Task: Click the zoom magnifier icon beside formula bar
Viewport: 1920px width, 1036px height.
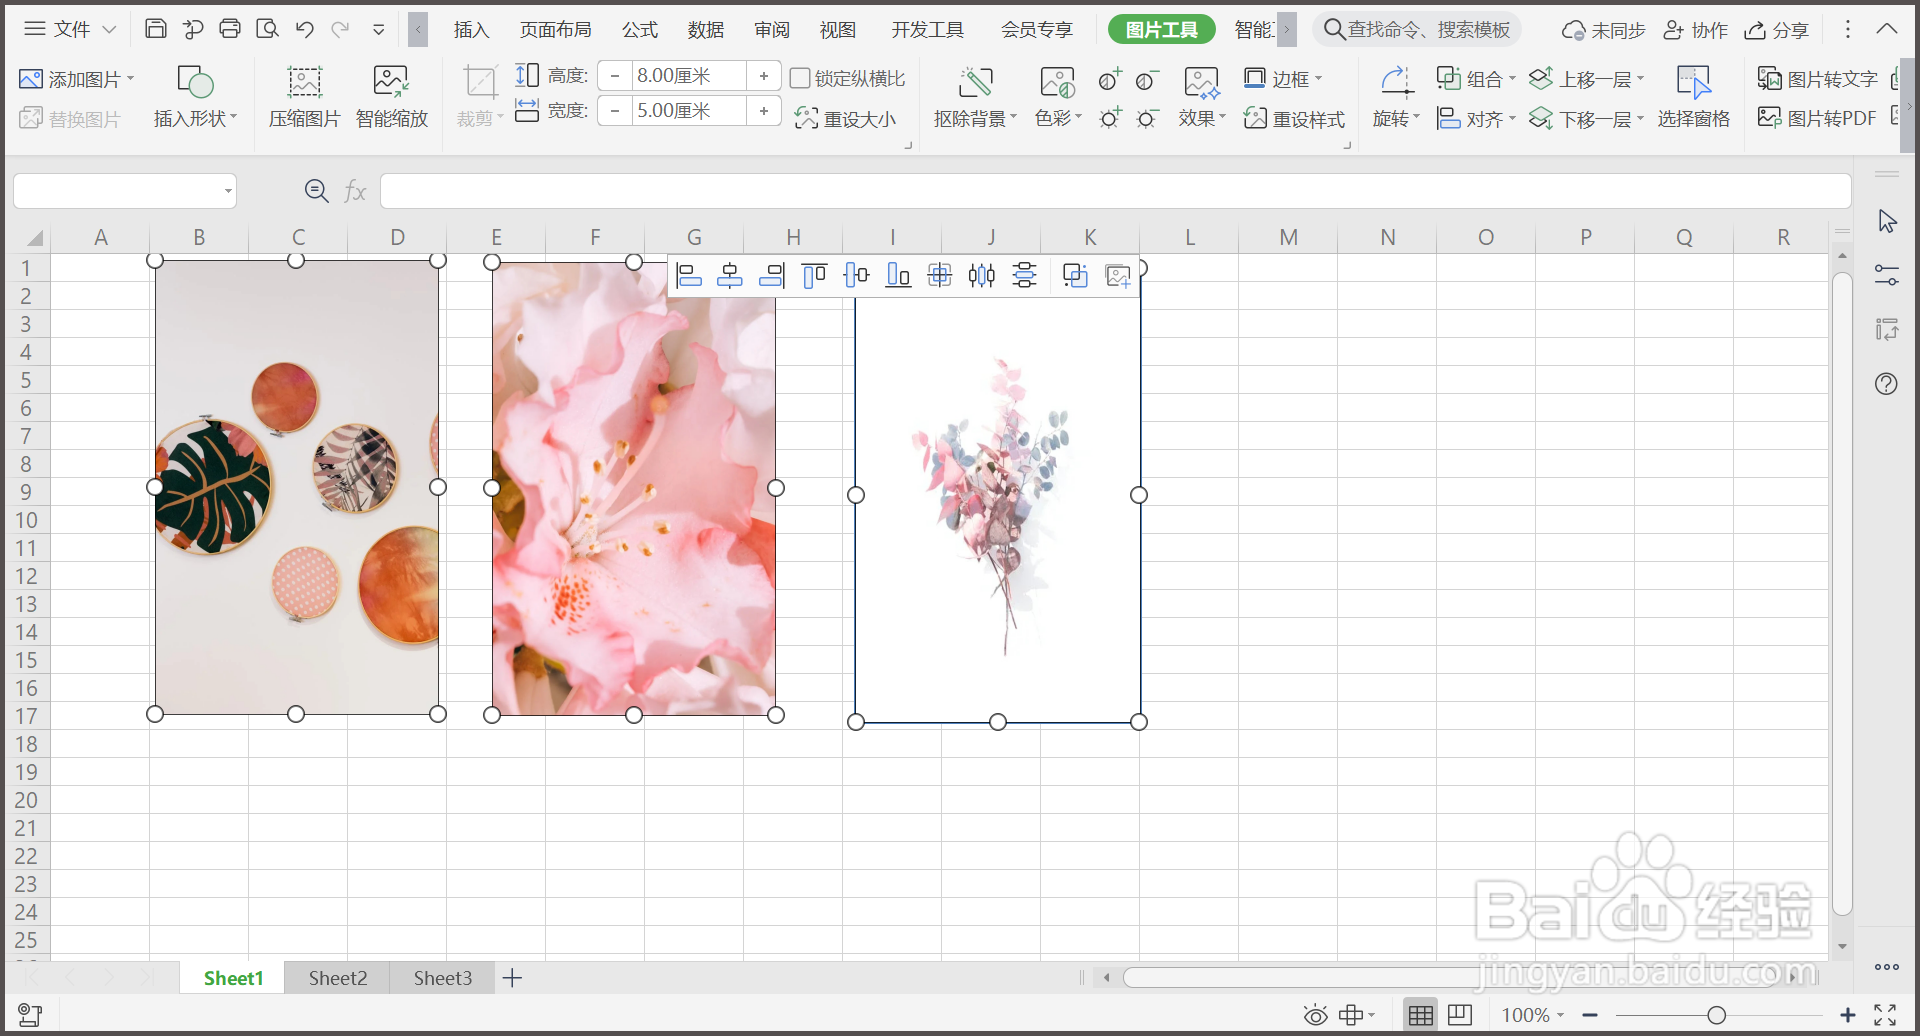Action: [x=317, y=191]
